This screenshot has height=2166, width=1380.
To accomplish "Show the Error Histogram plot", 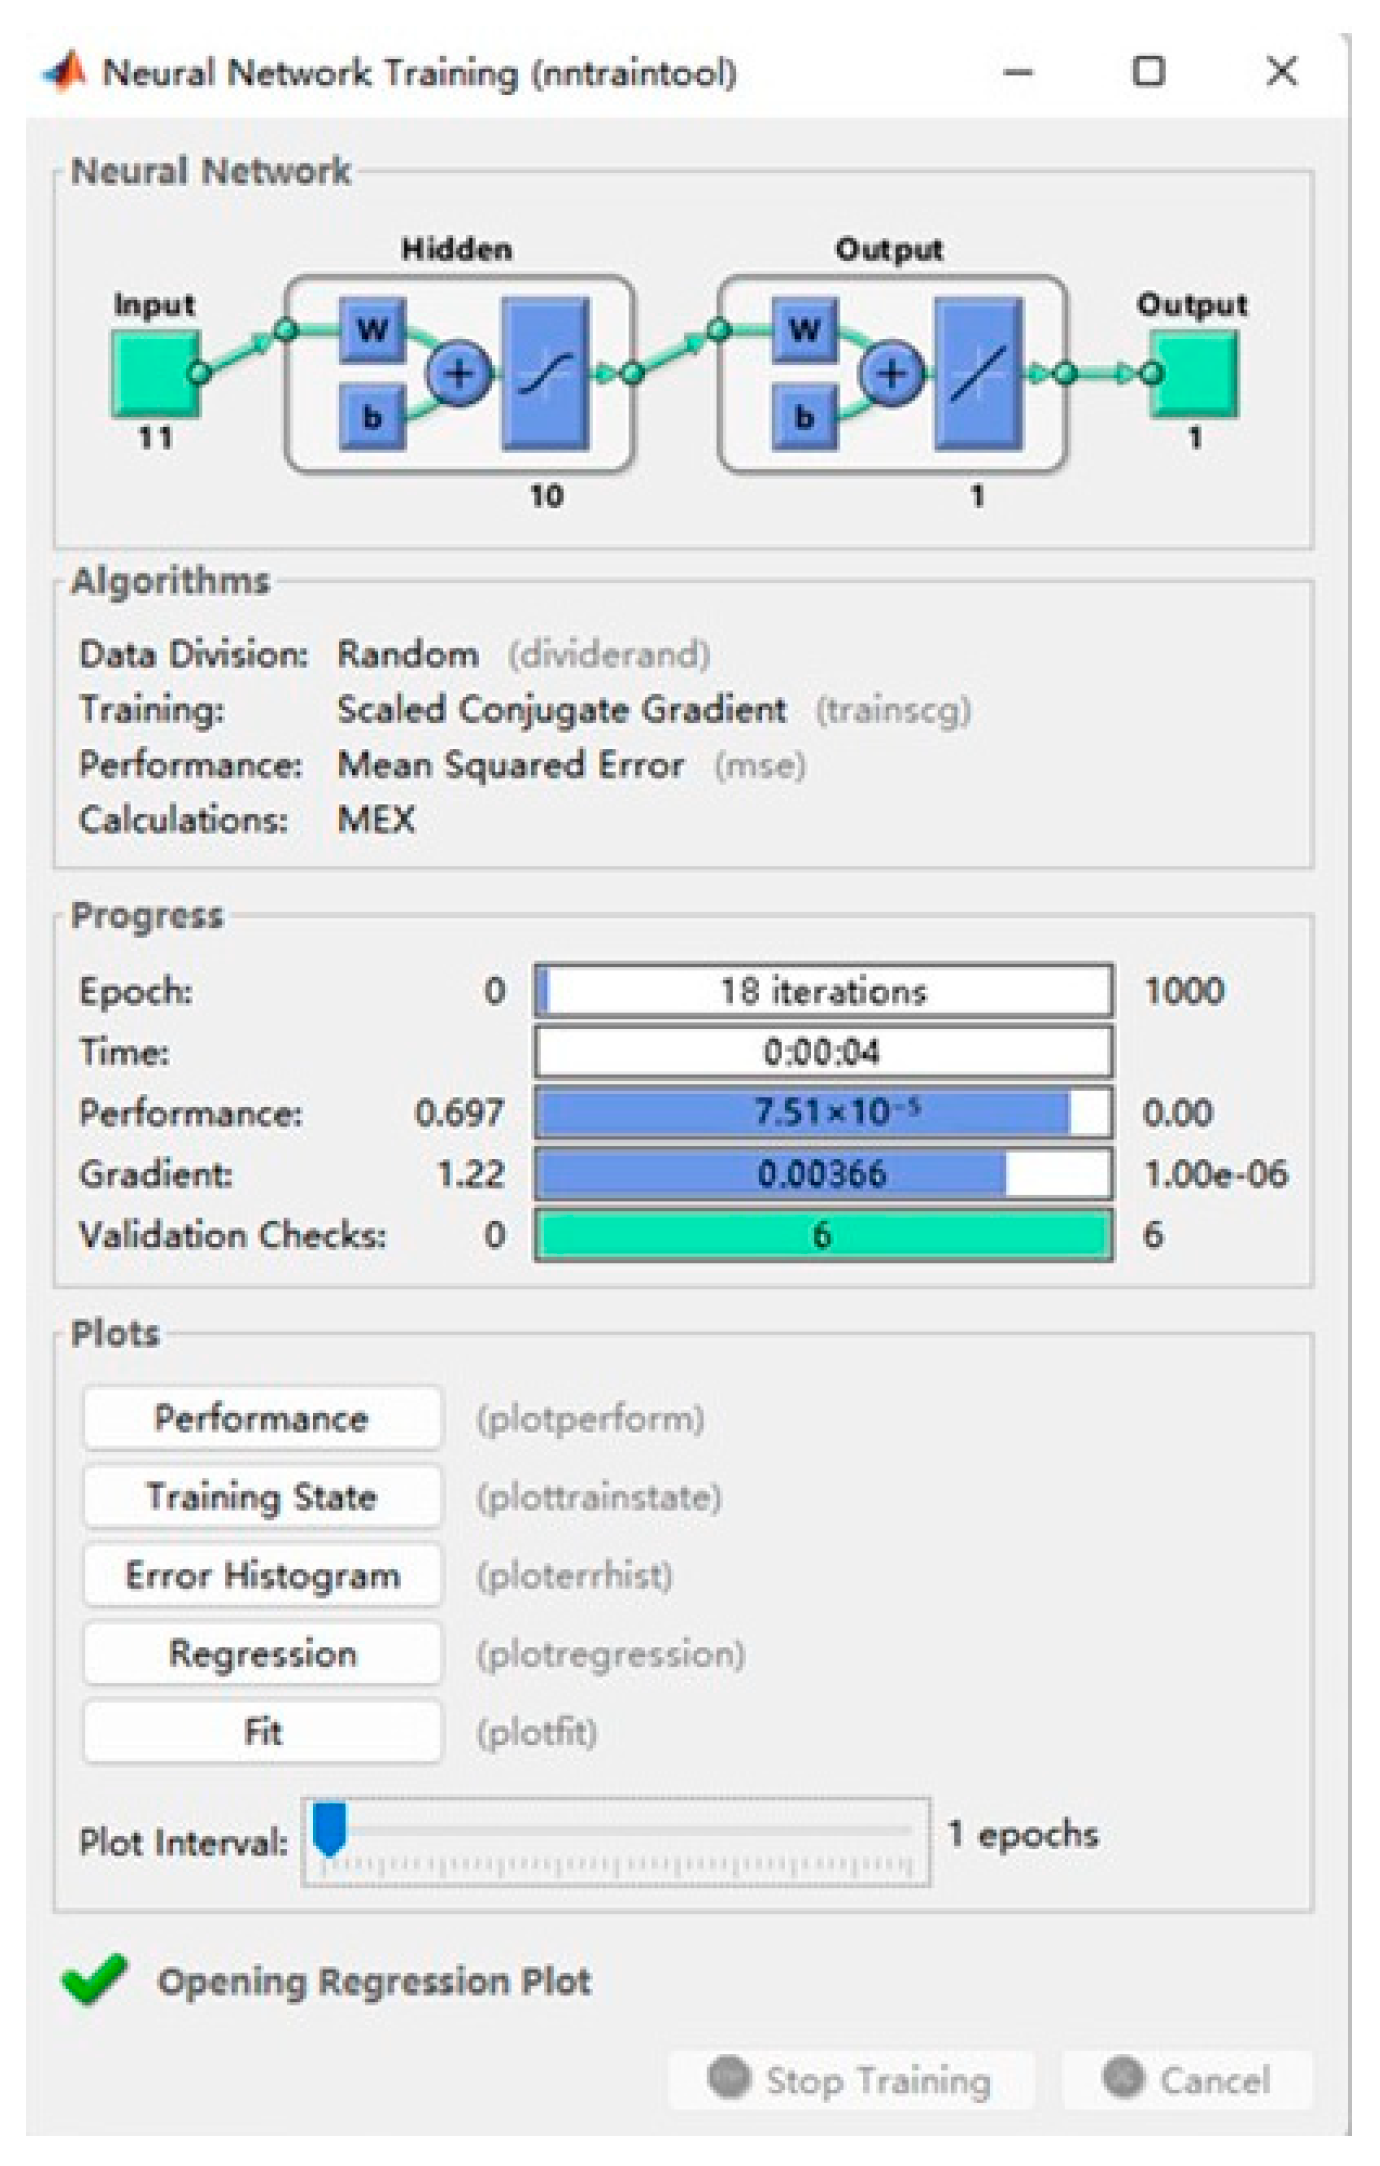I will 262,1575.
